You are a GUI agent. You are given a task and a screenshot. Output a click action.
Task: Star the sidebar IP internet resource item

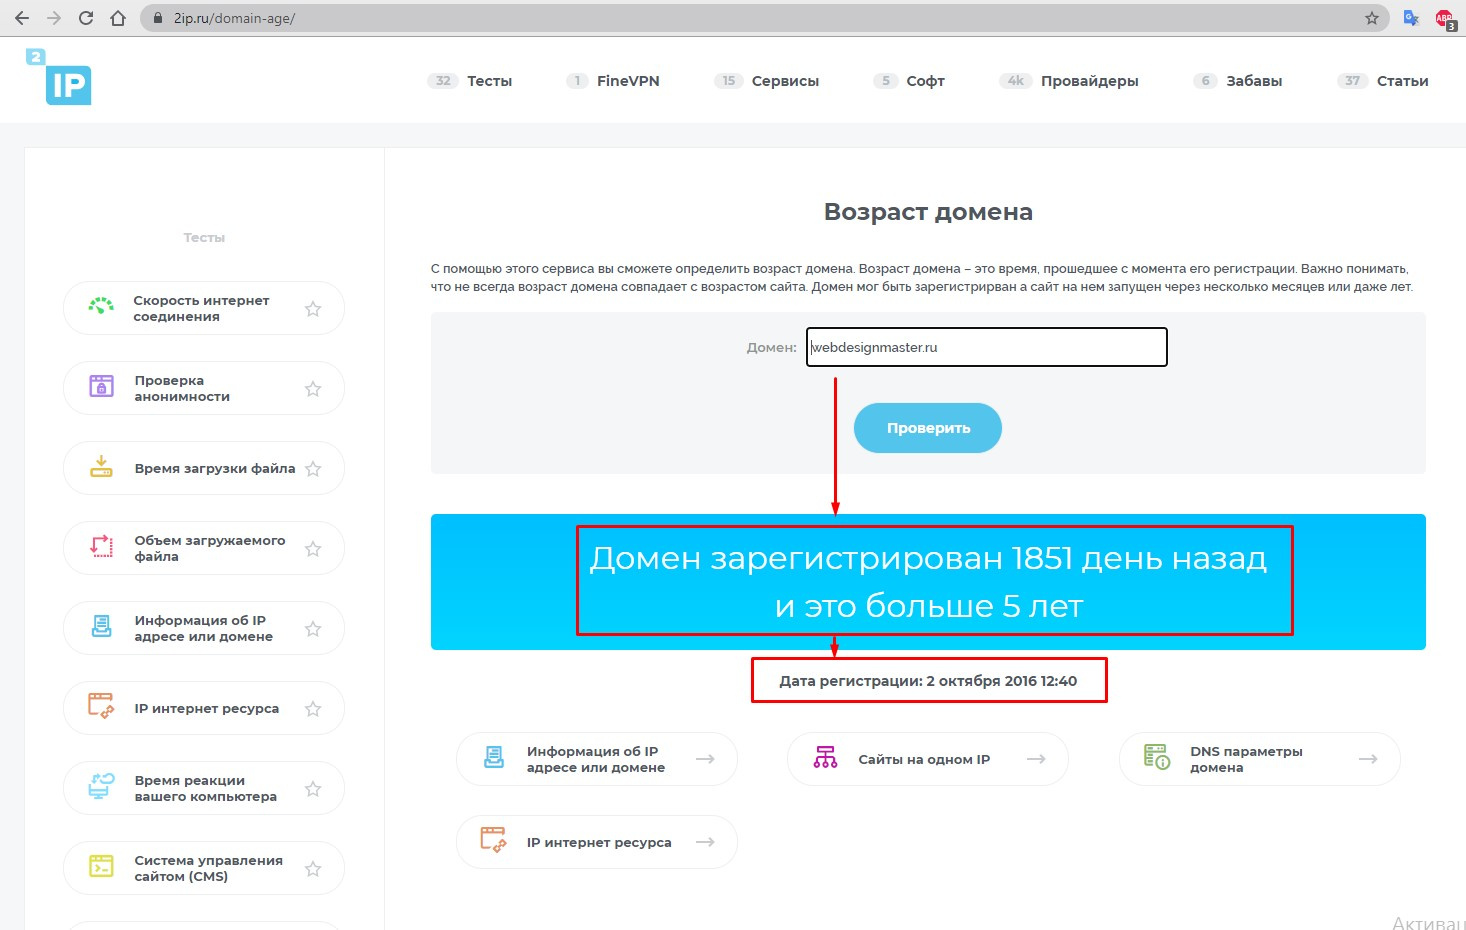pos(313,709)
